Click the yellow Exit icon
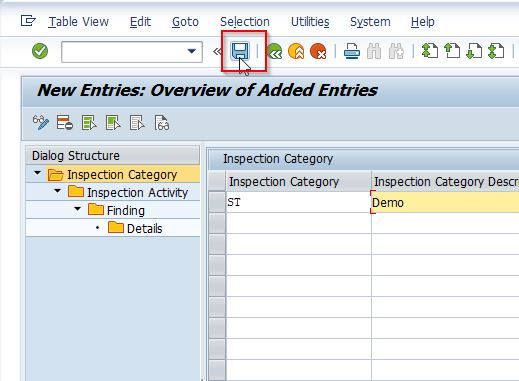This screenshot has width=519, height=381. [296, 51]
